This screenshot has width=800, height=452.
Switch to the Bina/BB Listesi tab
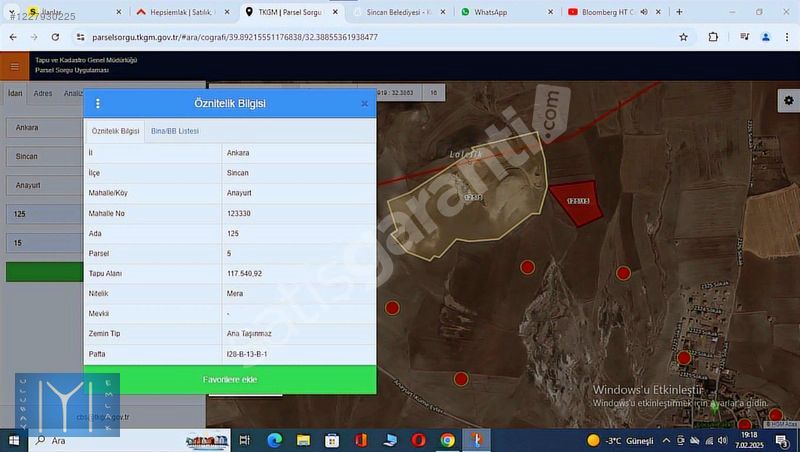[175, 131]
